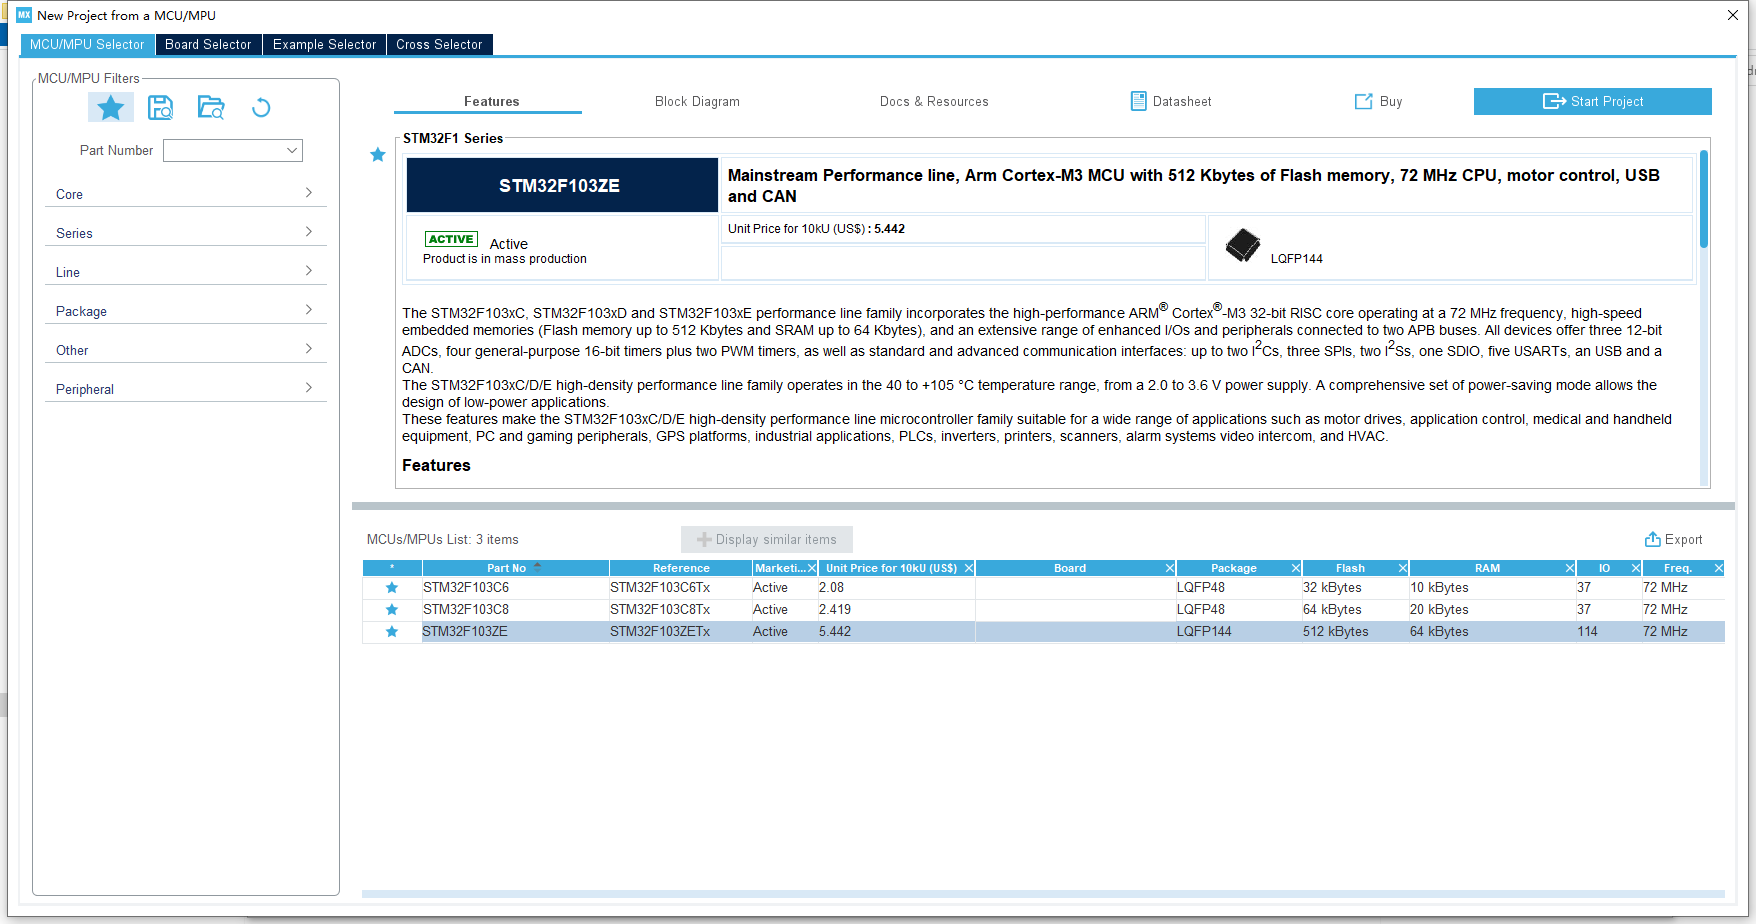This screenshot has height=924, width=1756.
Task: Open the Docs & Resources tab
Action: coord(934,101)
